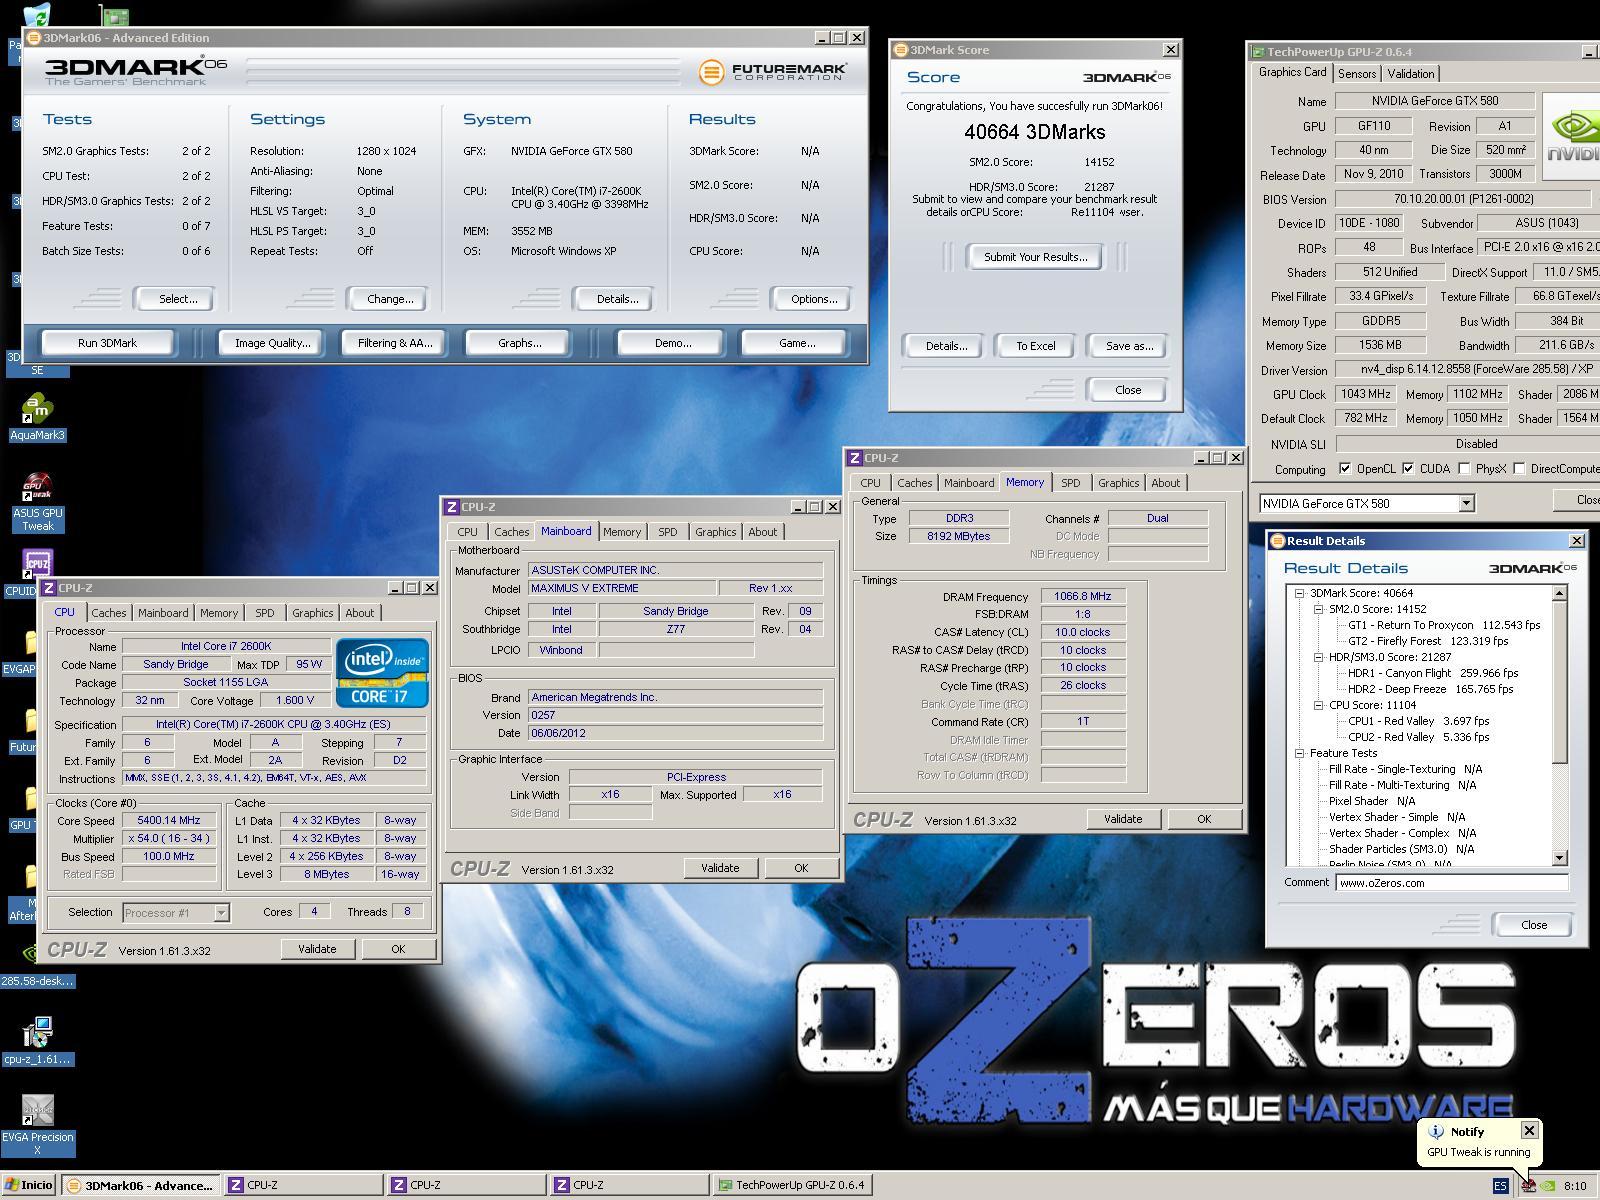Viewport: 1600px width, 1200px height.
Task: Click Result Details scrollbar down arrow
Action: click(1559, 858)
